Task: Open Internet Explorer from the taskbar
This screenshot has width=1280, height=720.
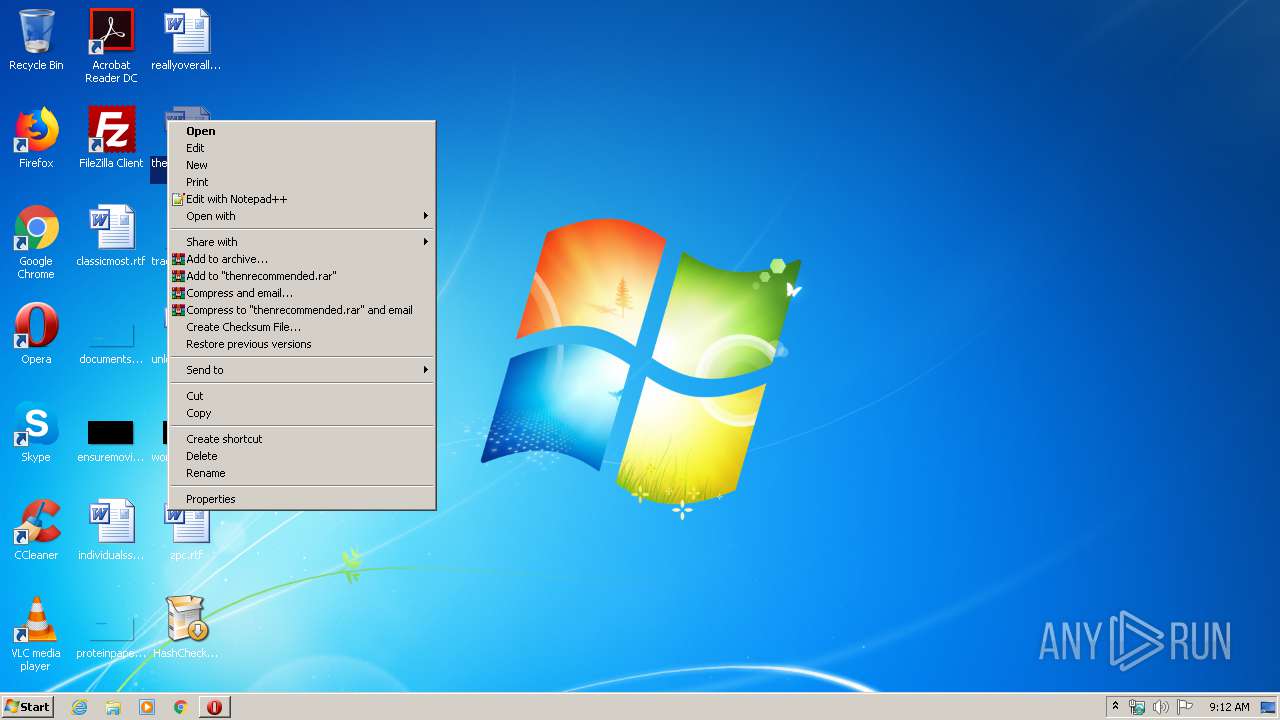Action: 80,707
